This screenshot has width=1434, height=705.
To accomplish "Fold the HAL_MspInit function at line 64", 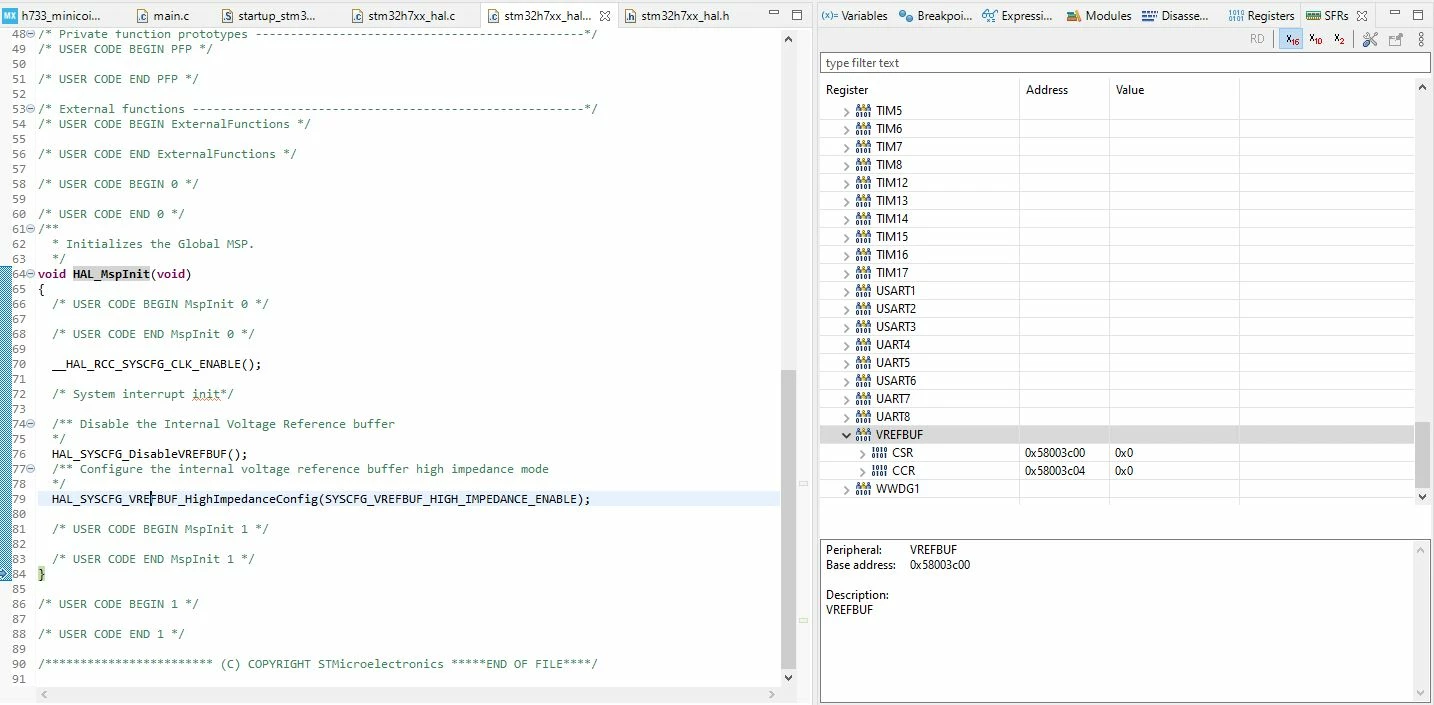I will [x=31, y=274].
